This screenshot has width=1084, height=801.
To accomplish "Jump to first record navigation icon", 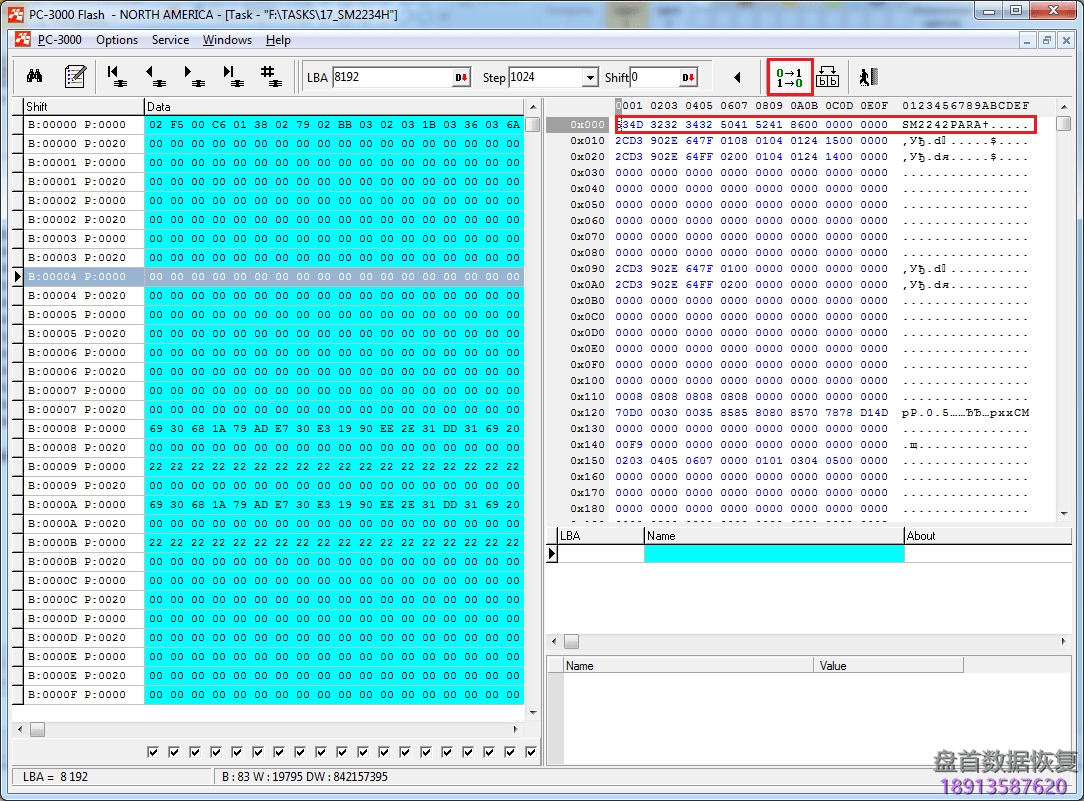I will tap(116, 77).
